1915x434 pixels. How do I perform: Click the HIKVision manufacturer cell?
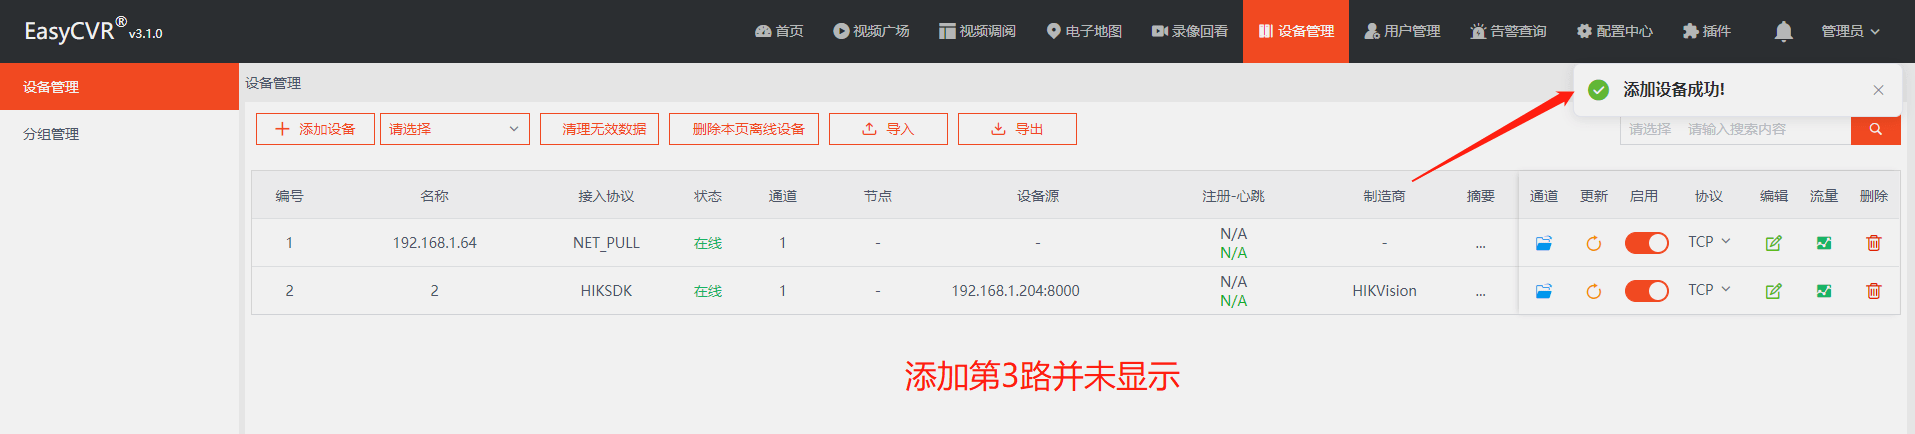1384,291
